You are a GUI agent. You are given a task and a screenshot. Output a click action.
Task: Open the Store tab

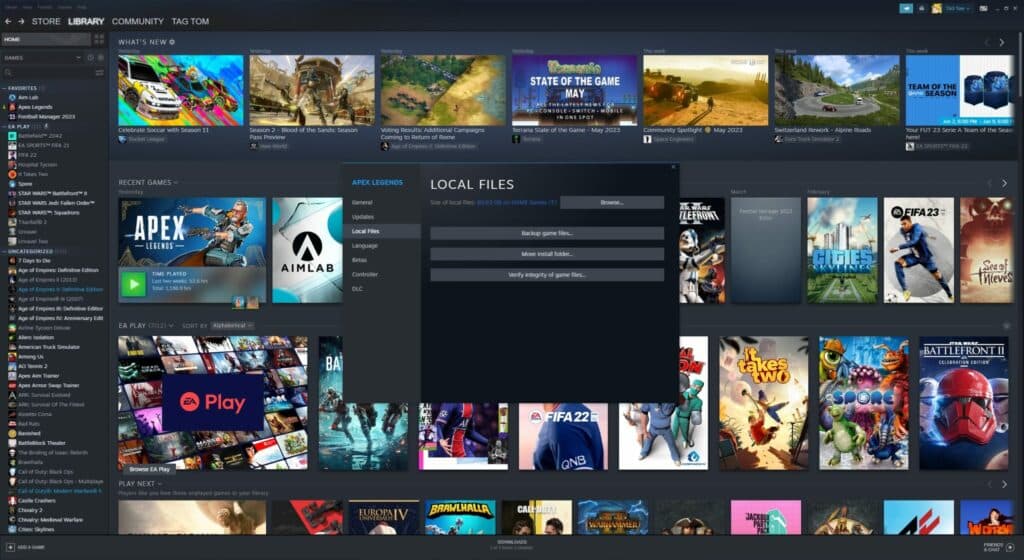[46, 21]
